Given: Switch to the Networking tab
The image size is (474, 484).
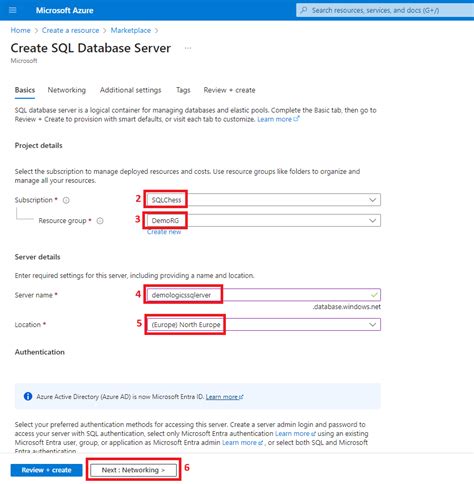Looking at the screenshot, I should [67, 90].
